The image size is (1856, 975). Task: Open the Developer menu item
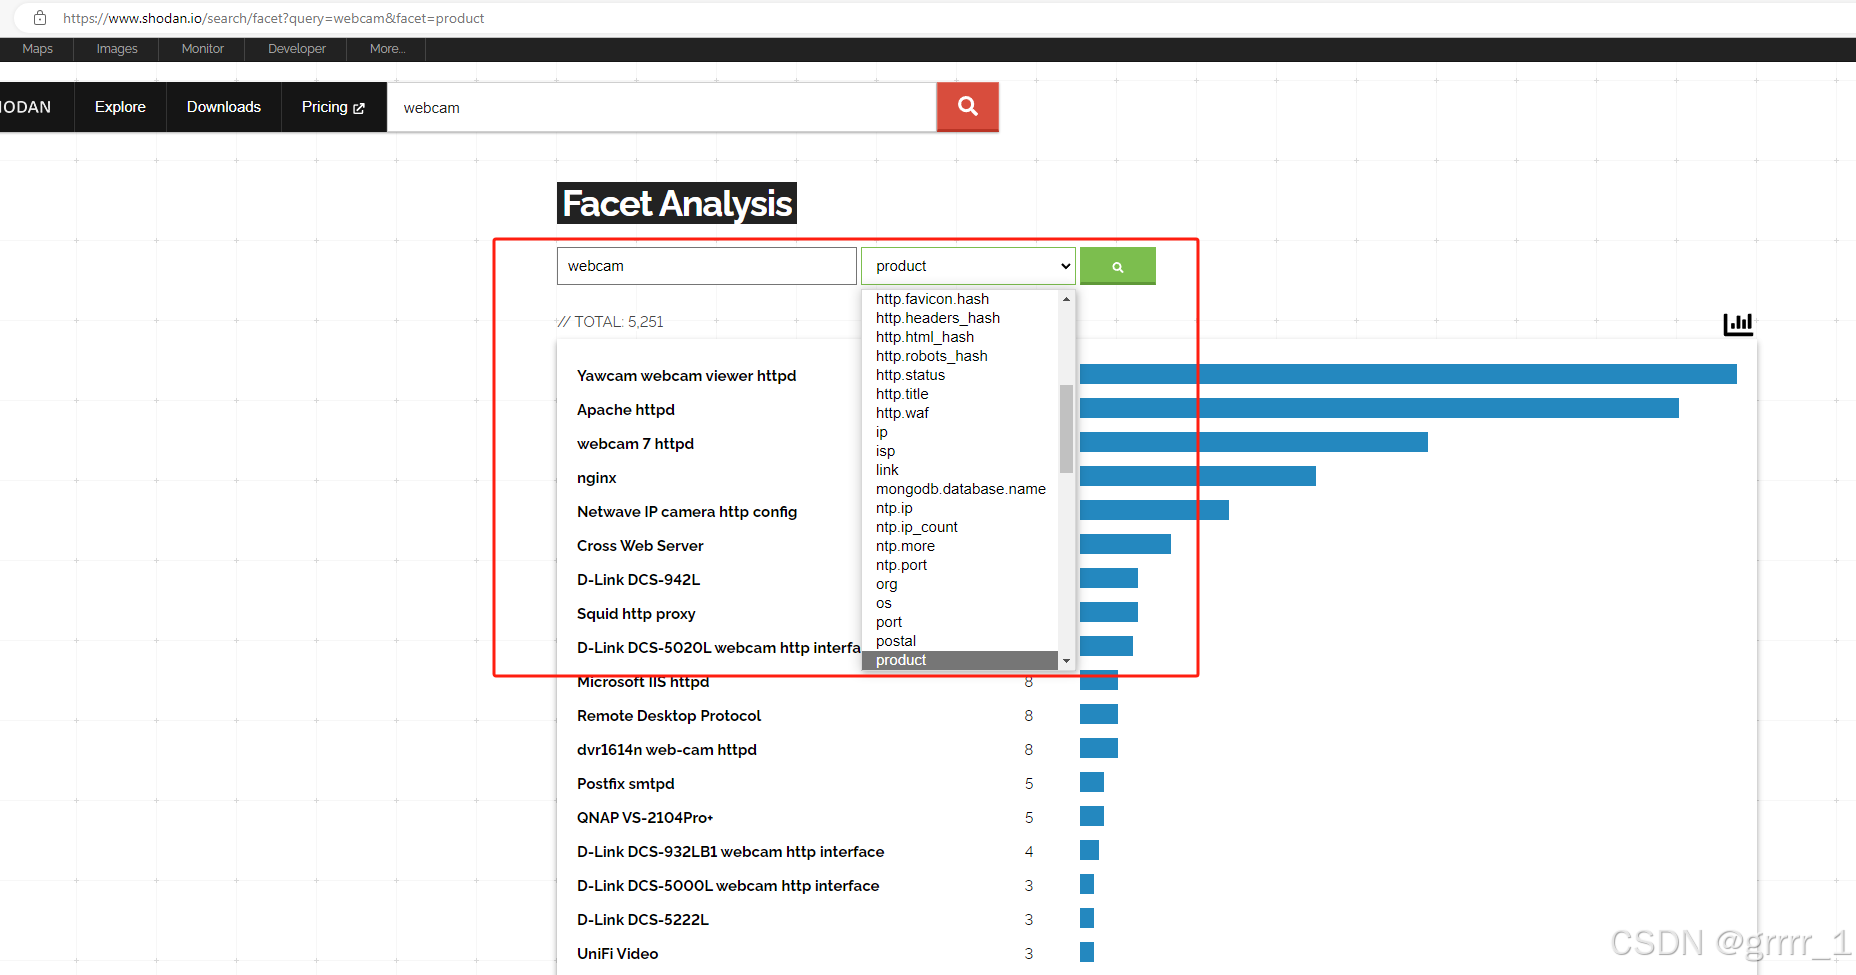pos(296,49)
